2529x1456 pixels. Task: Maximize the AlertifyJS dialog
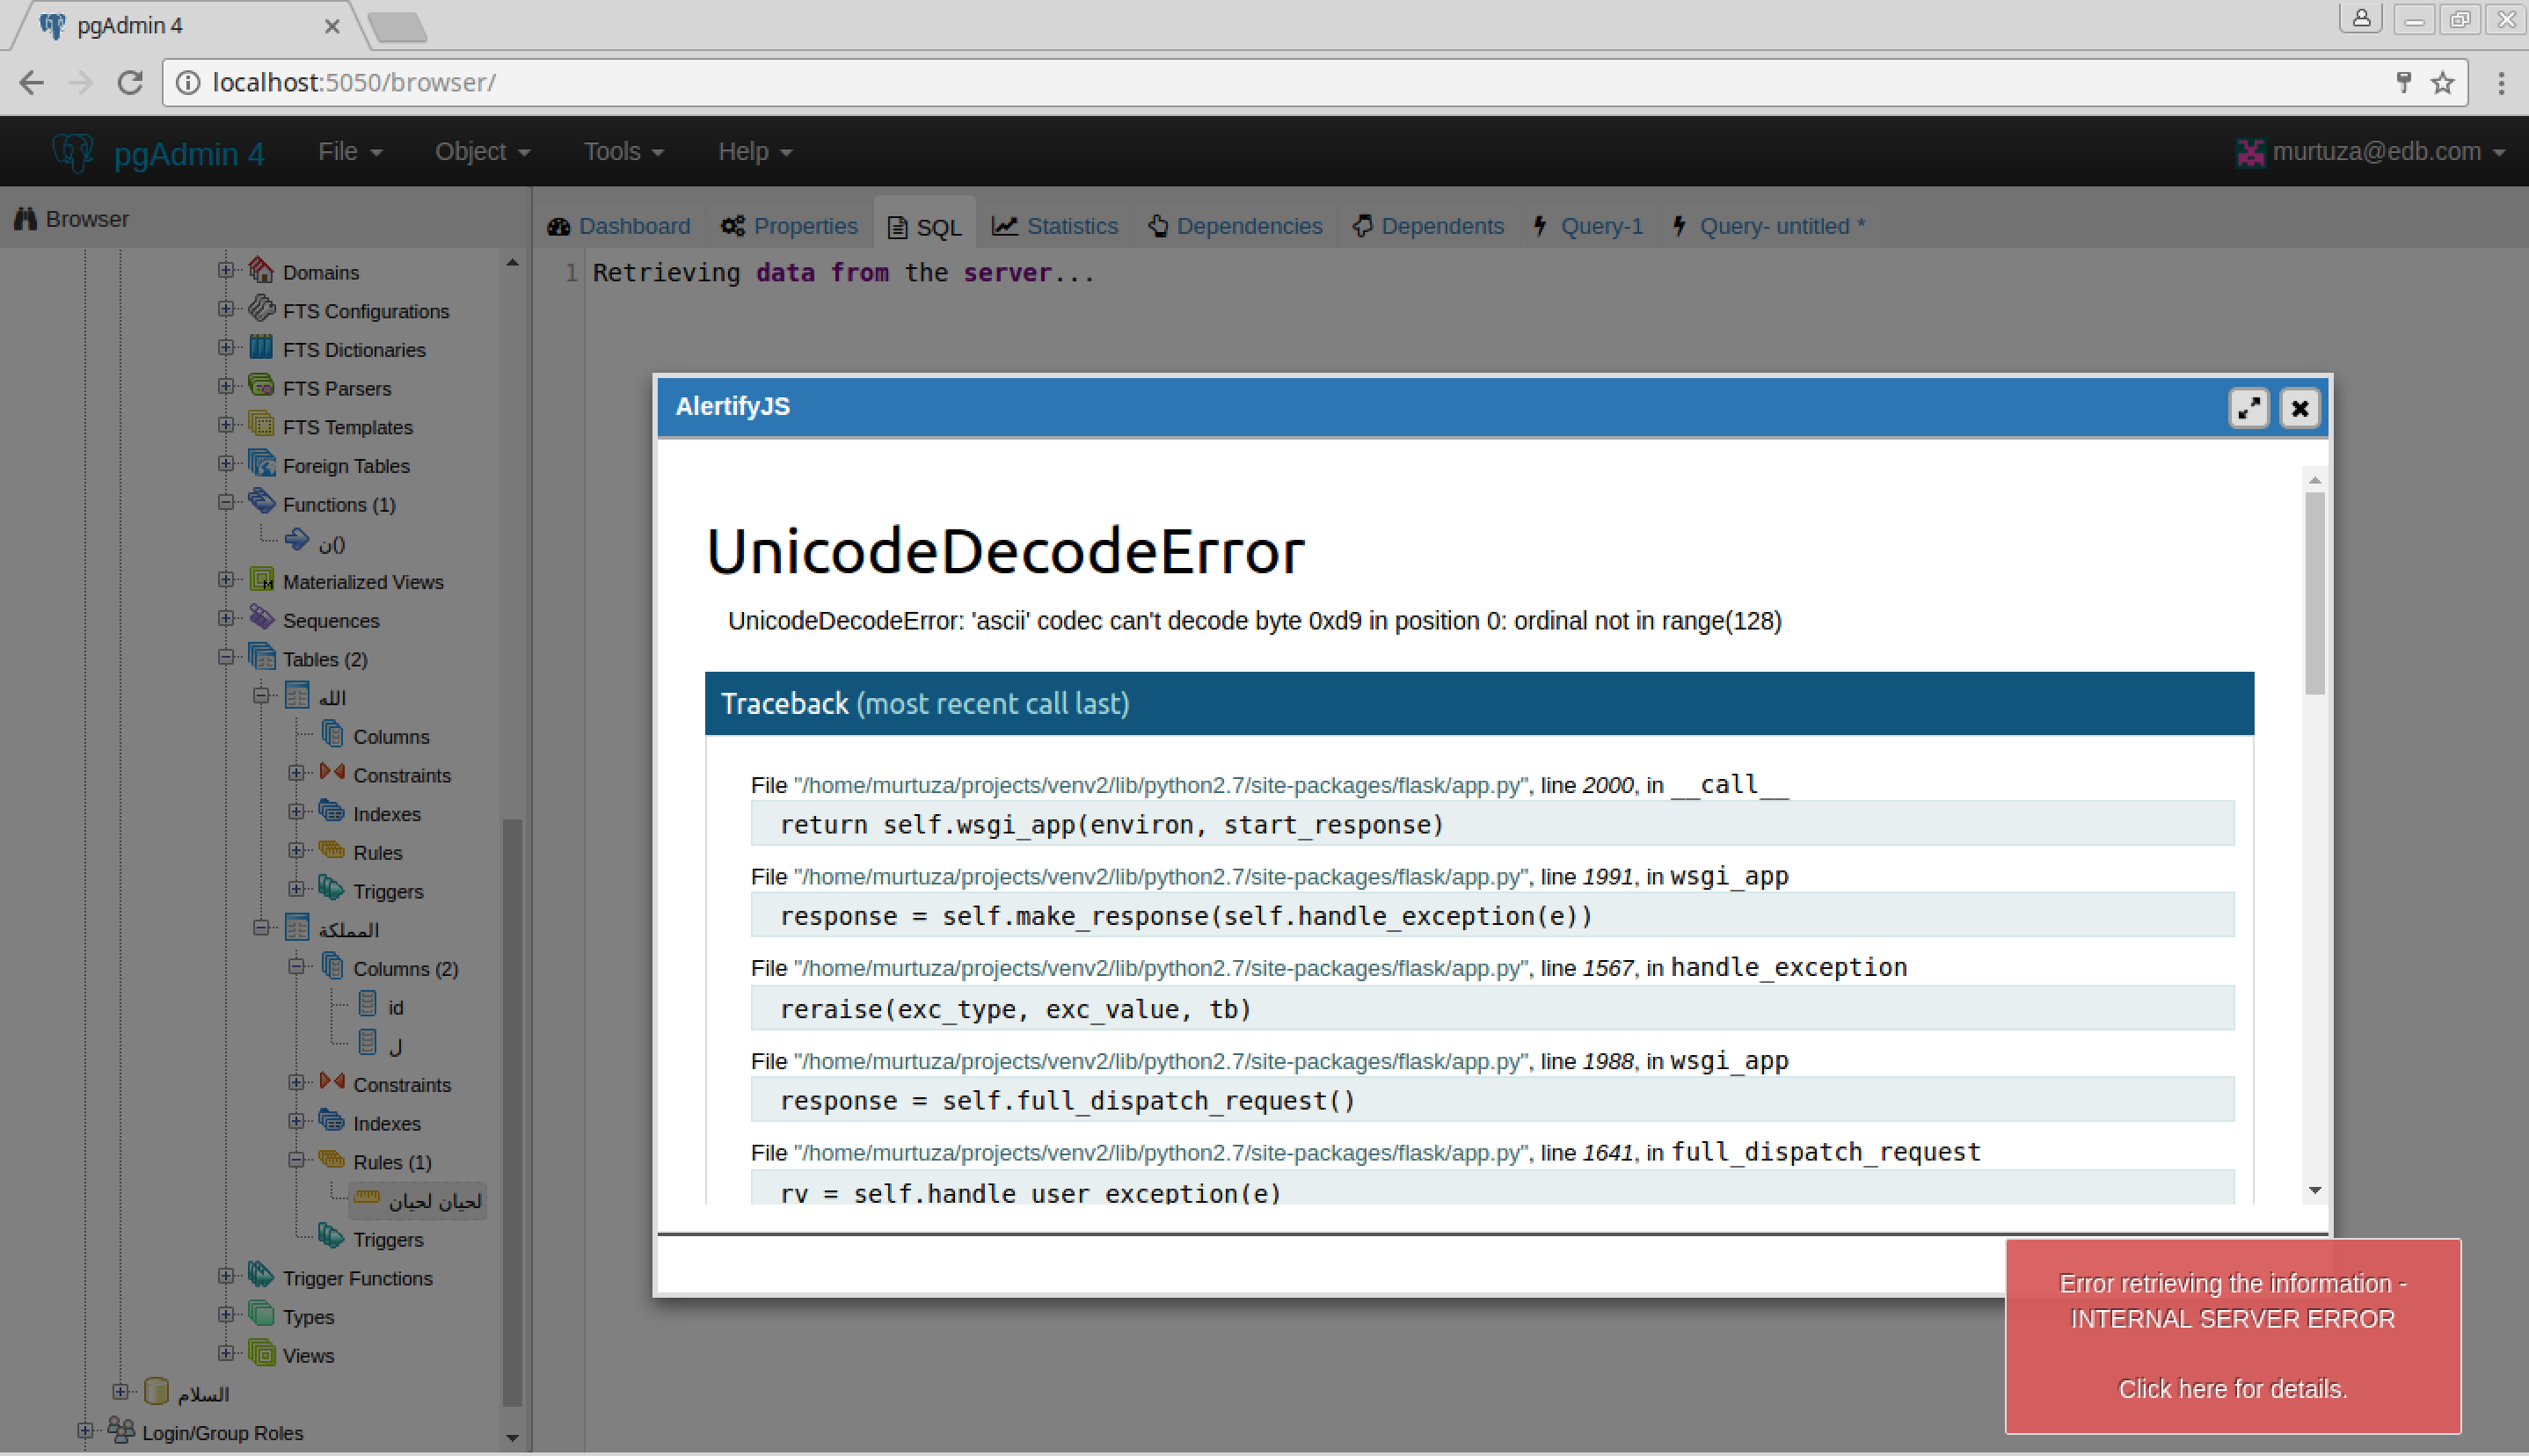click(2248, 408)
